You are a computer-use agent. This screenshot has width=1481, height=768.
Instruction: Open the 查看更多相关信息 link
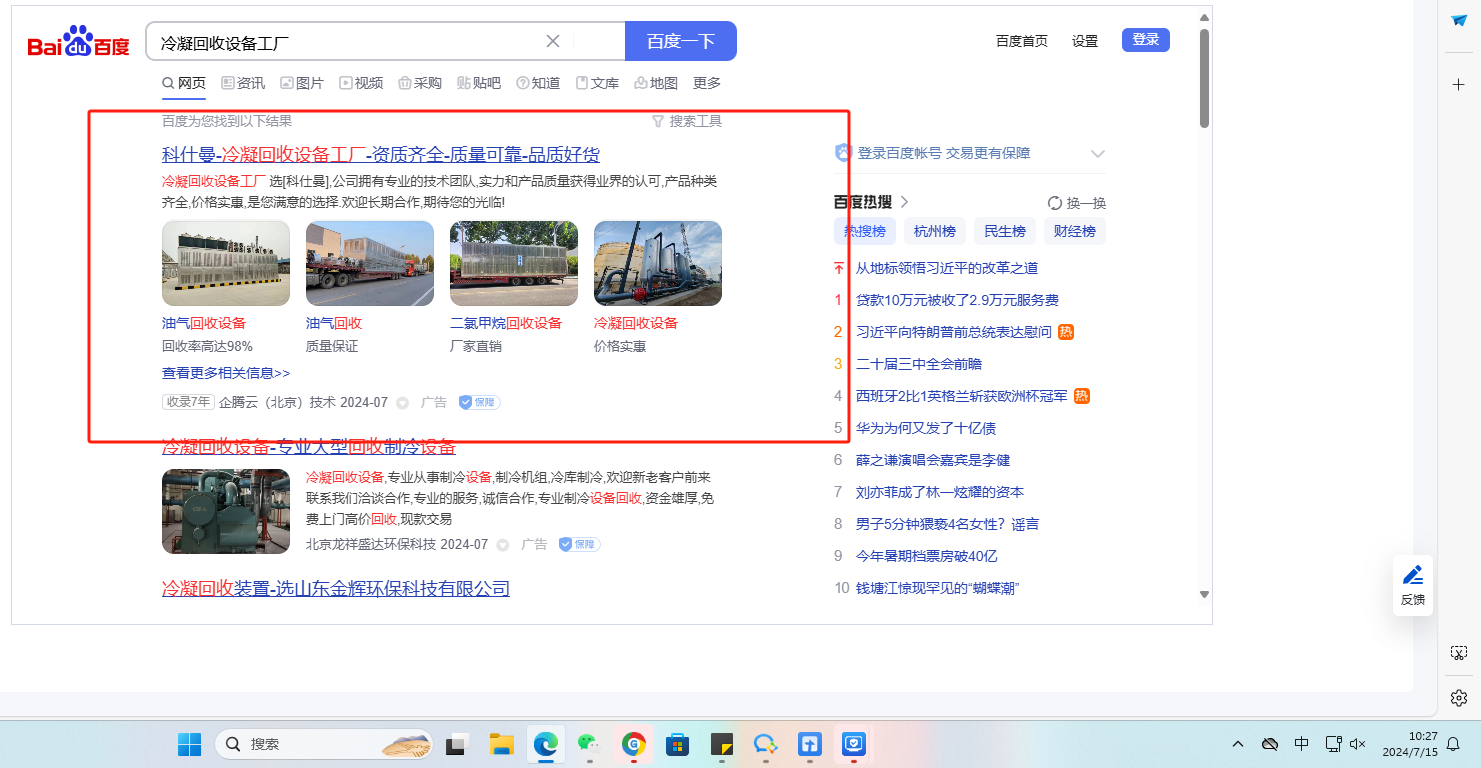[226, 373]
